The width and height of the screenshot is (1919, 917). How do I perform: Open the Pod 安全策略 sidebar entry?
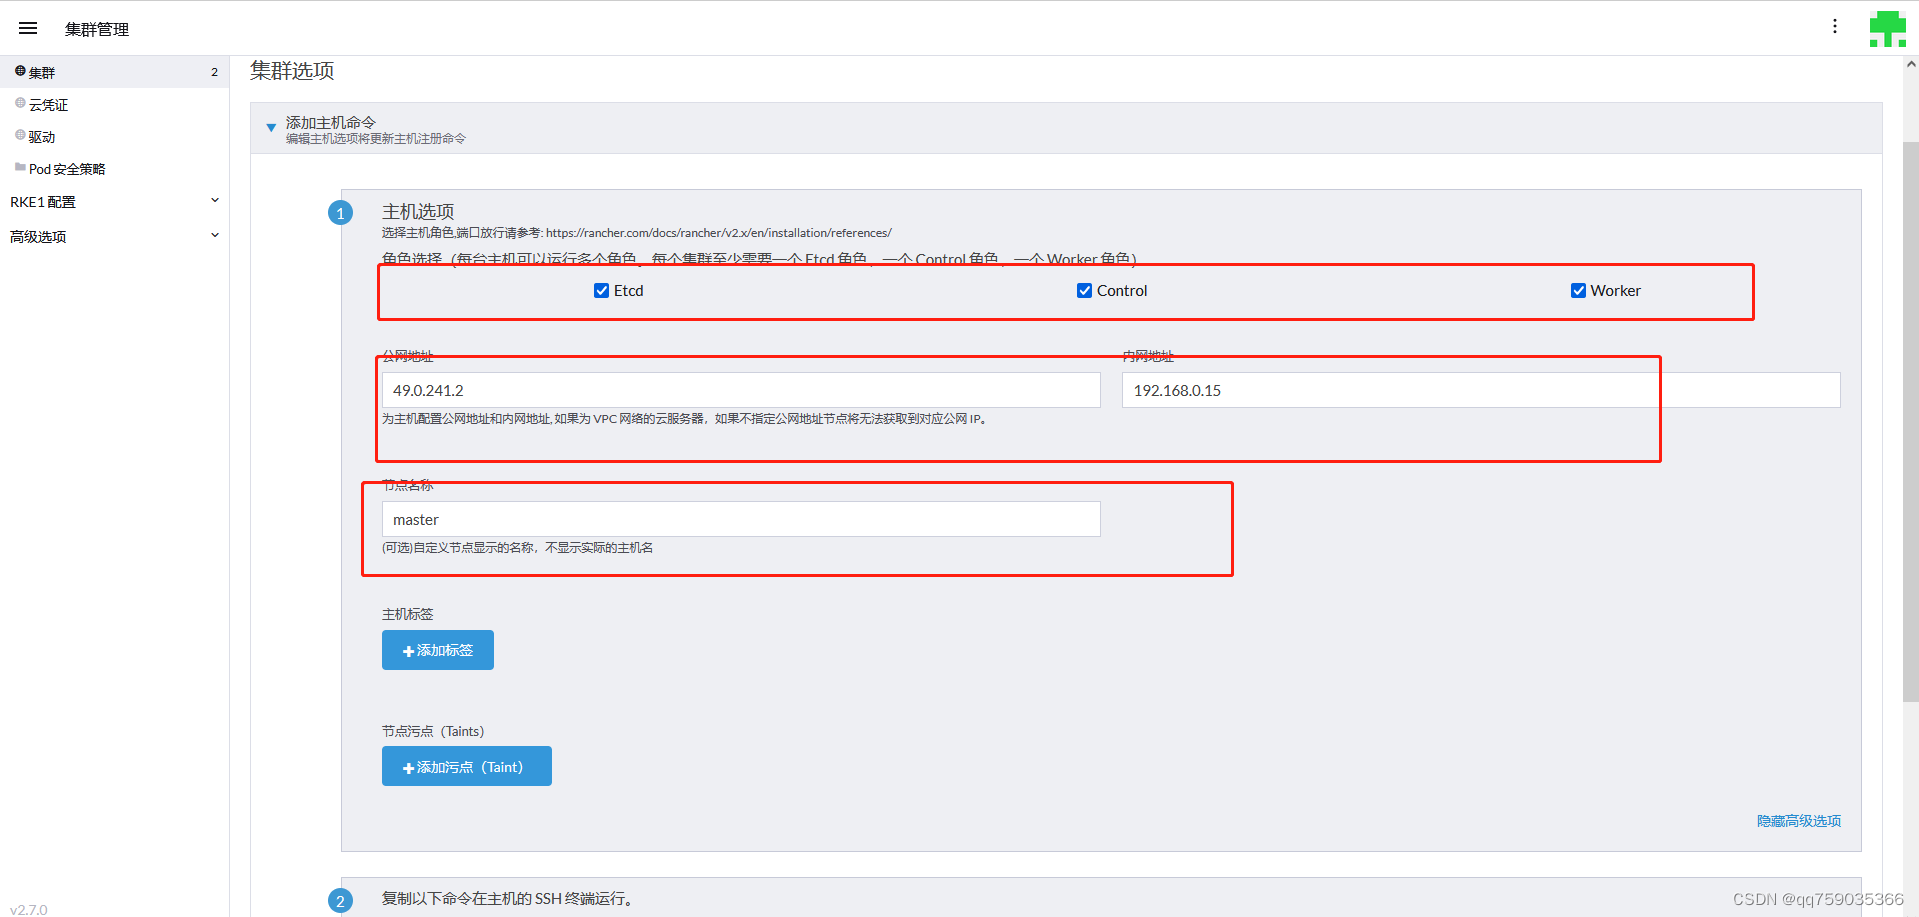(67, 168)
